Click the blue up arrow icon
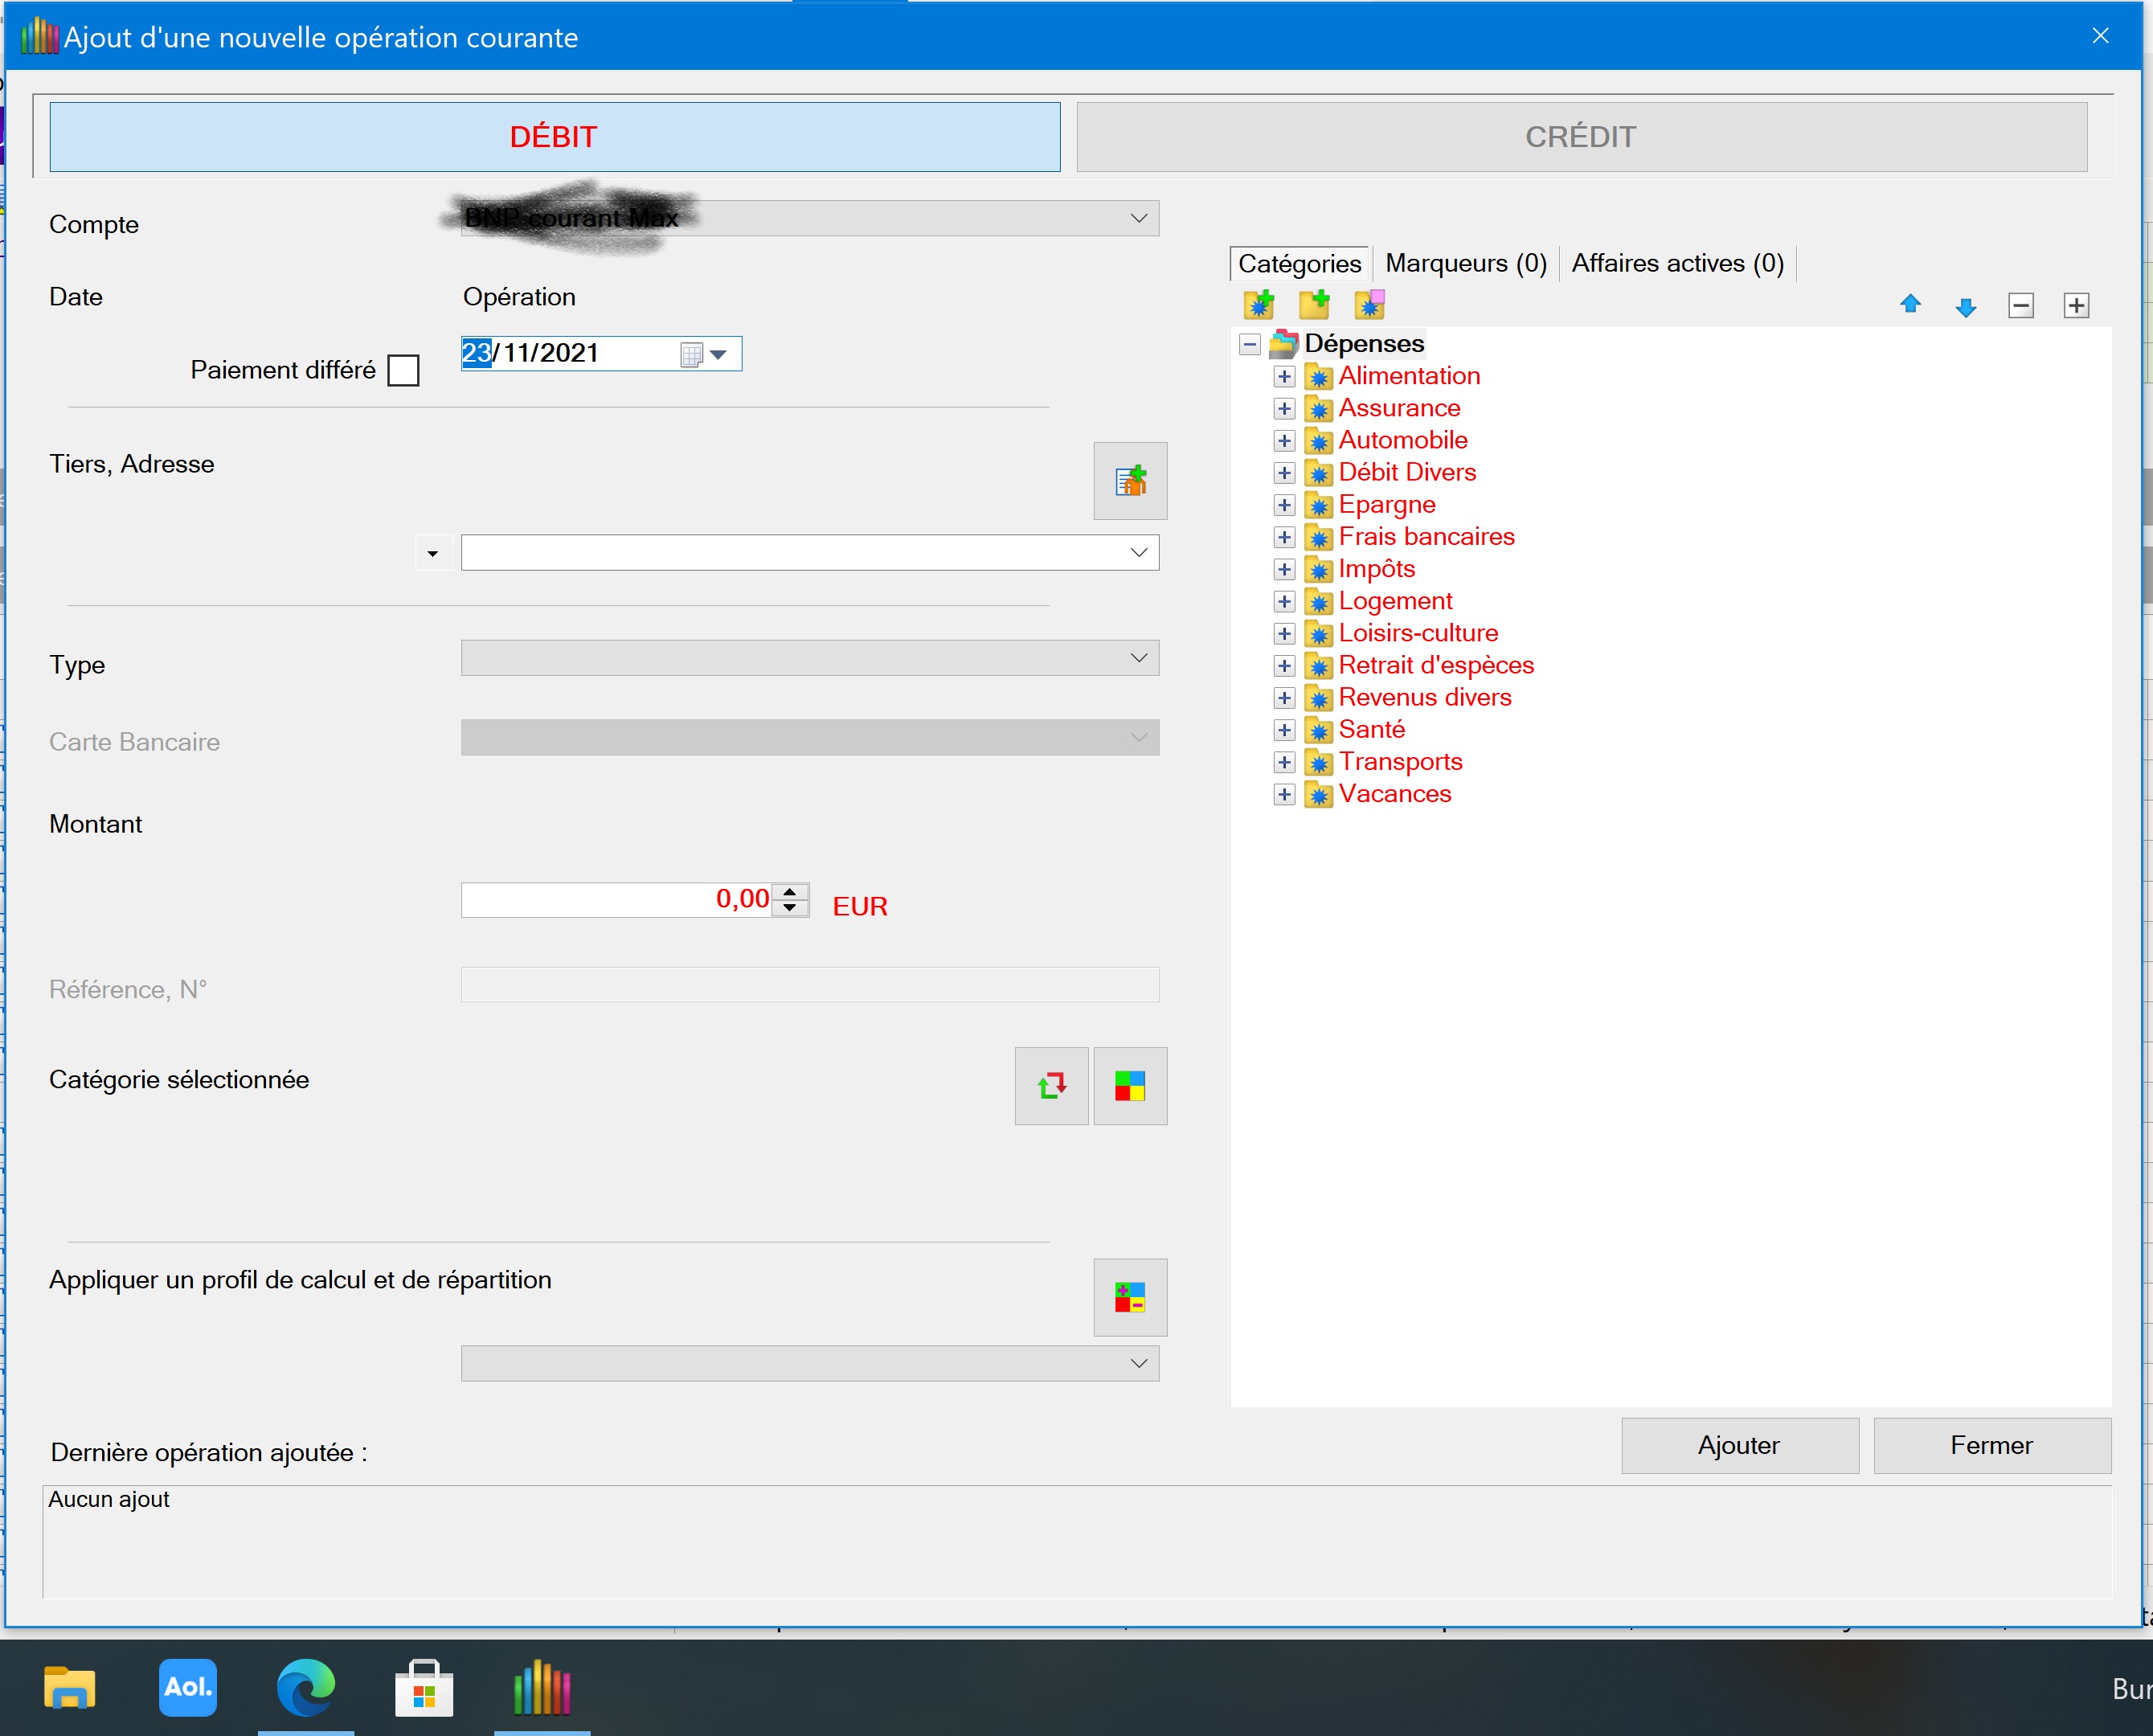 pyautogui.click(x=1910, y=305)
